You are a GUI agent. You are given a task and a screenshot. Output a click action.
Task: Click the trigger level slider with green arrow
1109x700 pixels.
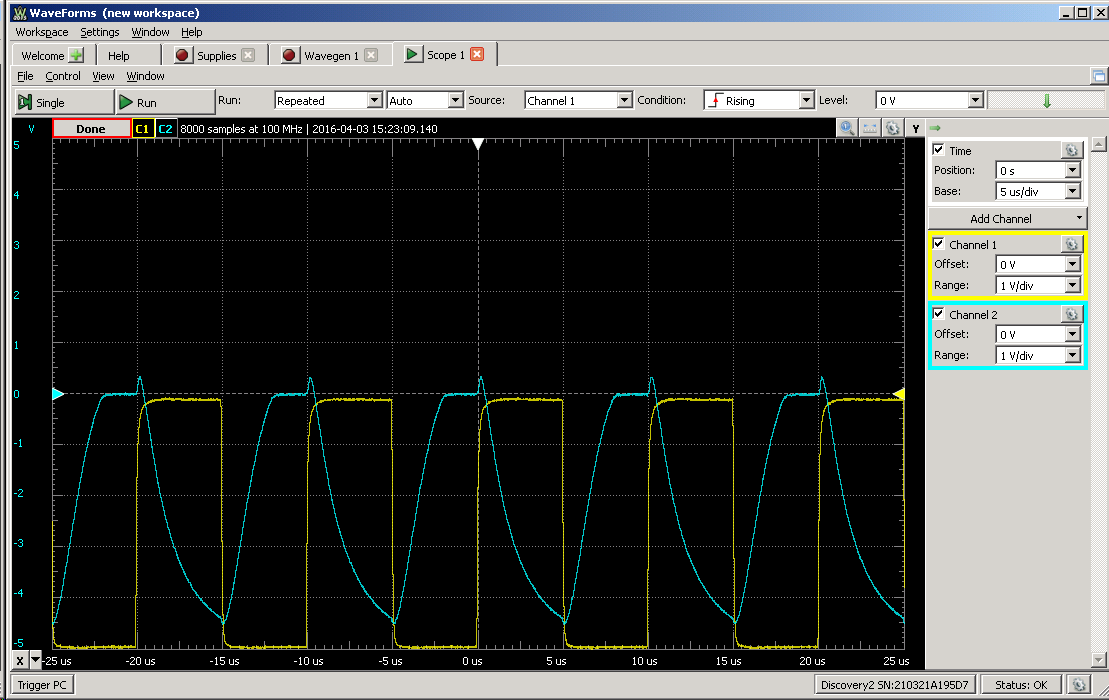pos(1046,100)
